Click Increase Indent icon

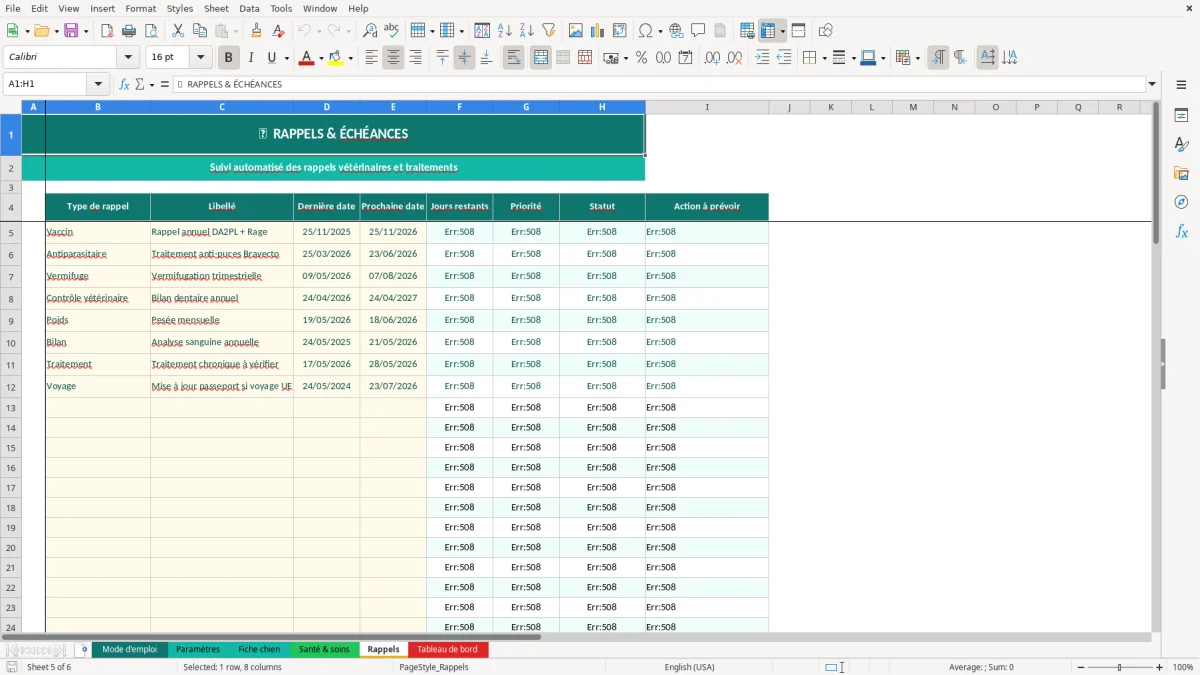pyautogui.click(x=762, y=58)
